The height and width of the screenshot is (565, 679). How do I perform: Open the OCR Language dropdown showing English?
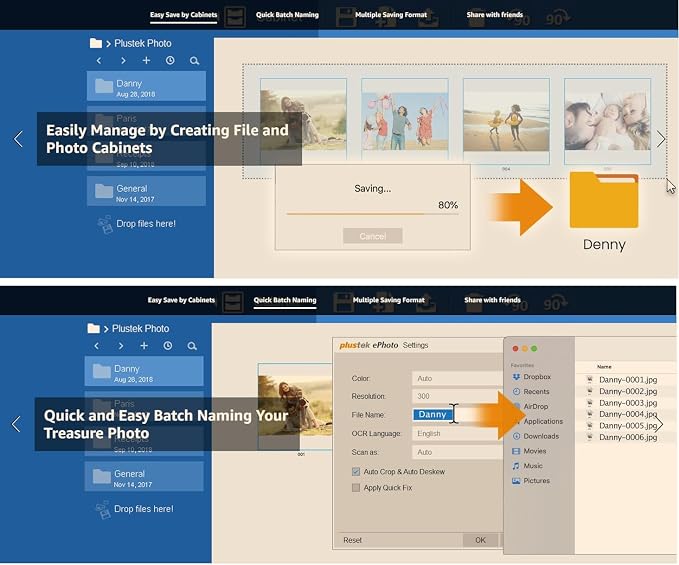pos(457,434)
